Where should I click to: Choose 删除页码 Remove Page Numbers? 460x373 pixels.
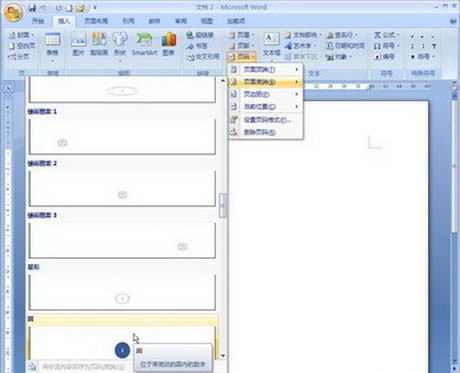click(265, 132)
